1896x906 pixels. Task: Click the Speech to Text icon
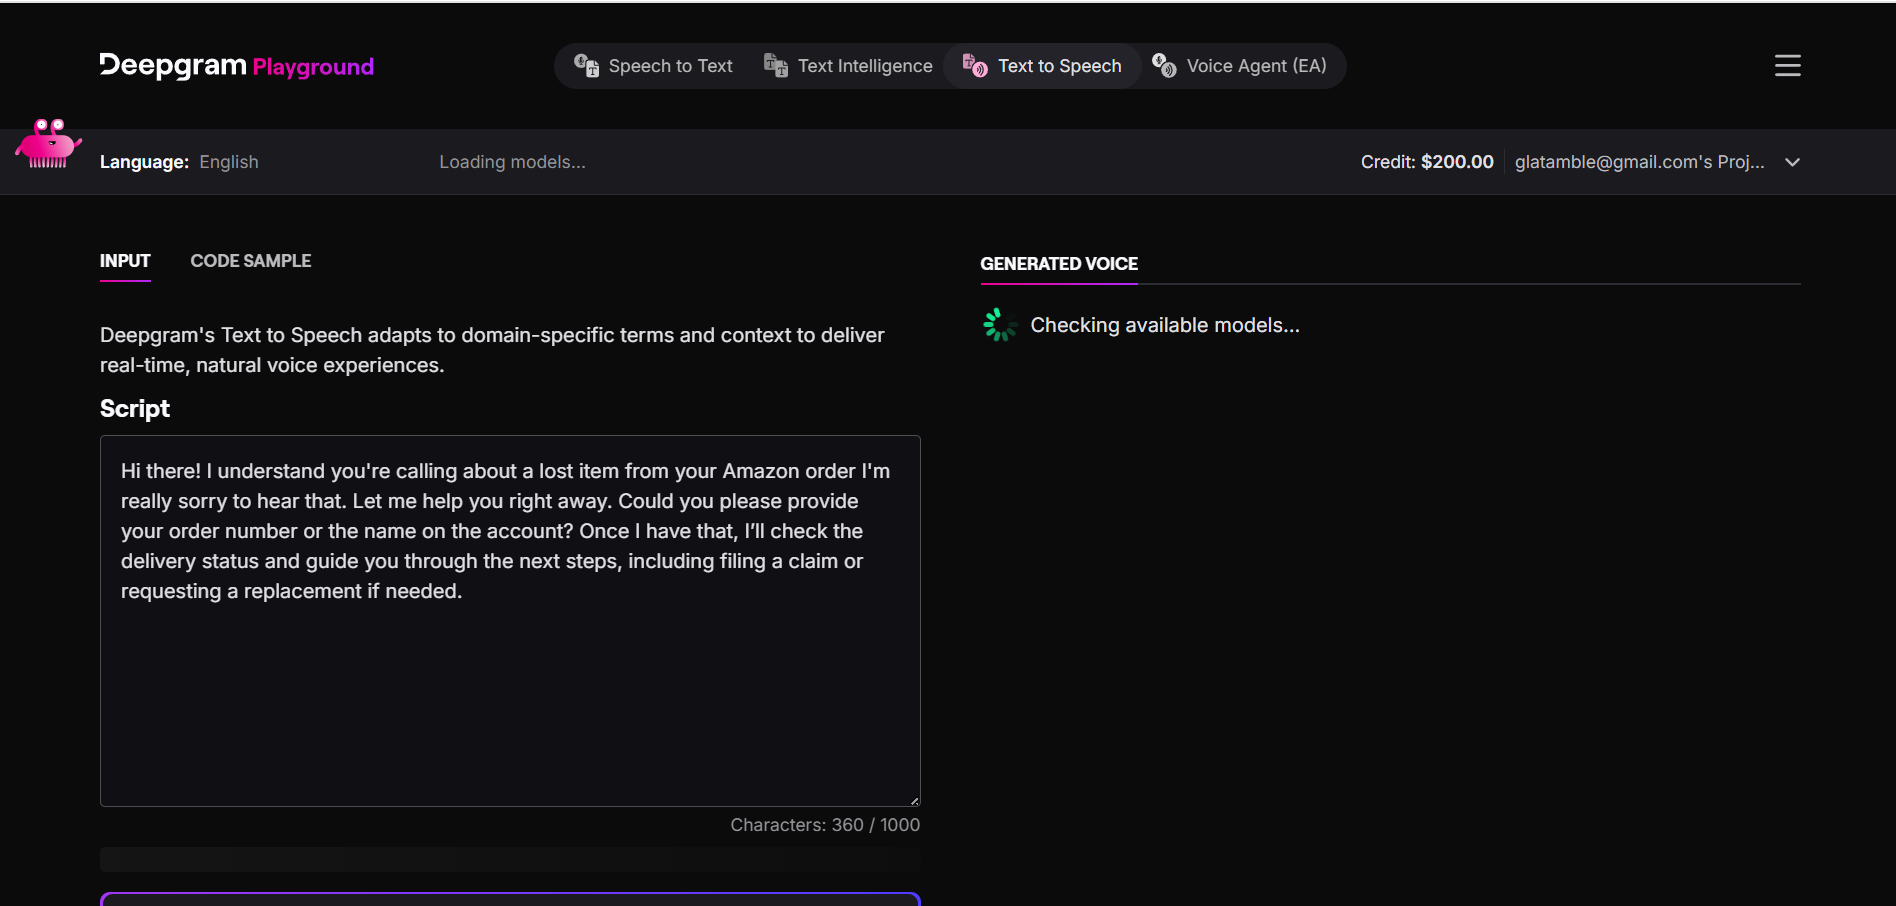pyautogui.click(x=586, y=65)
